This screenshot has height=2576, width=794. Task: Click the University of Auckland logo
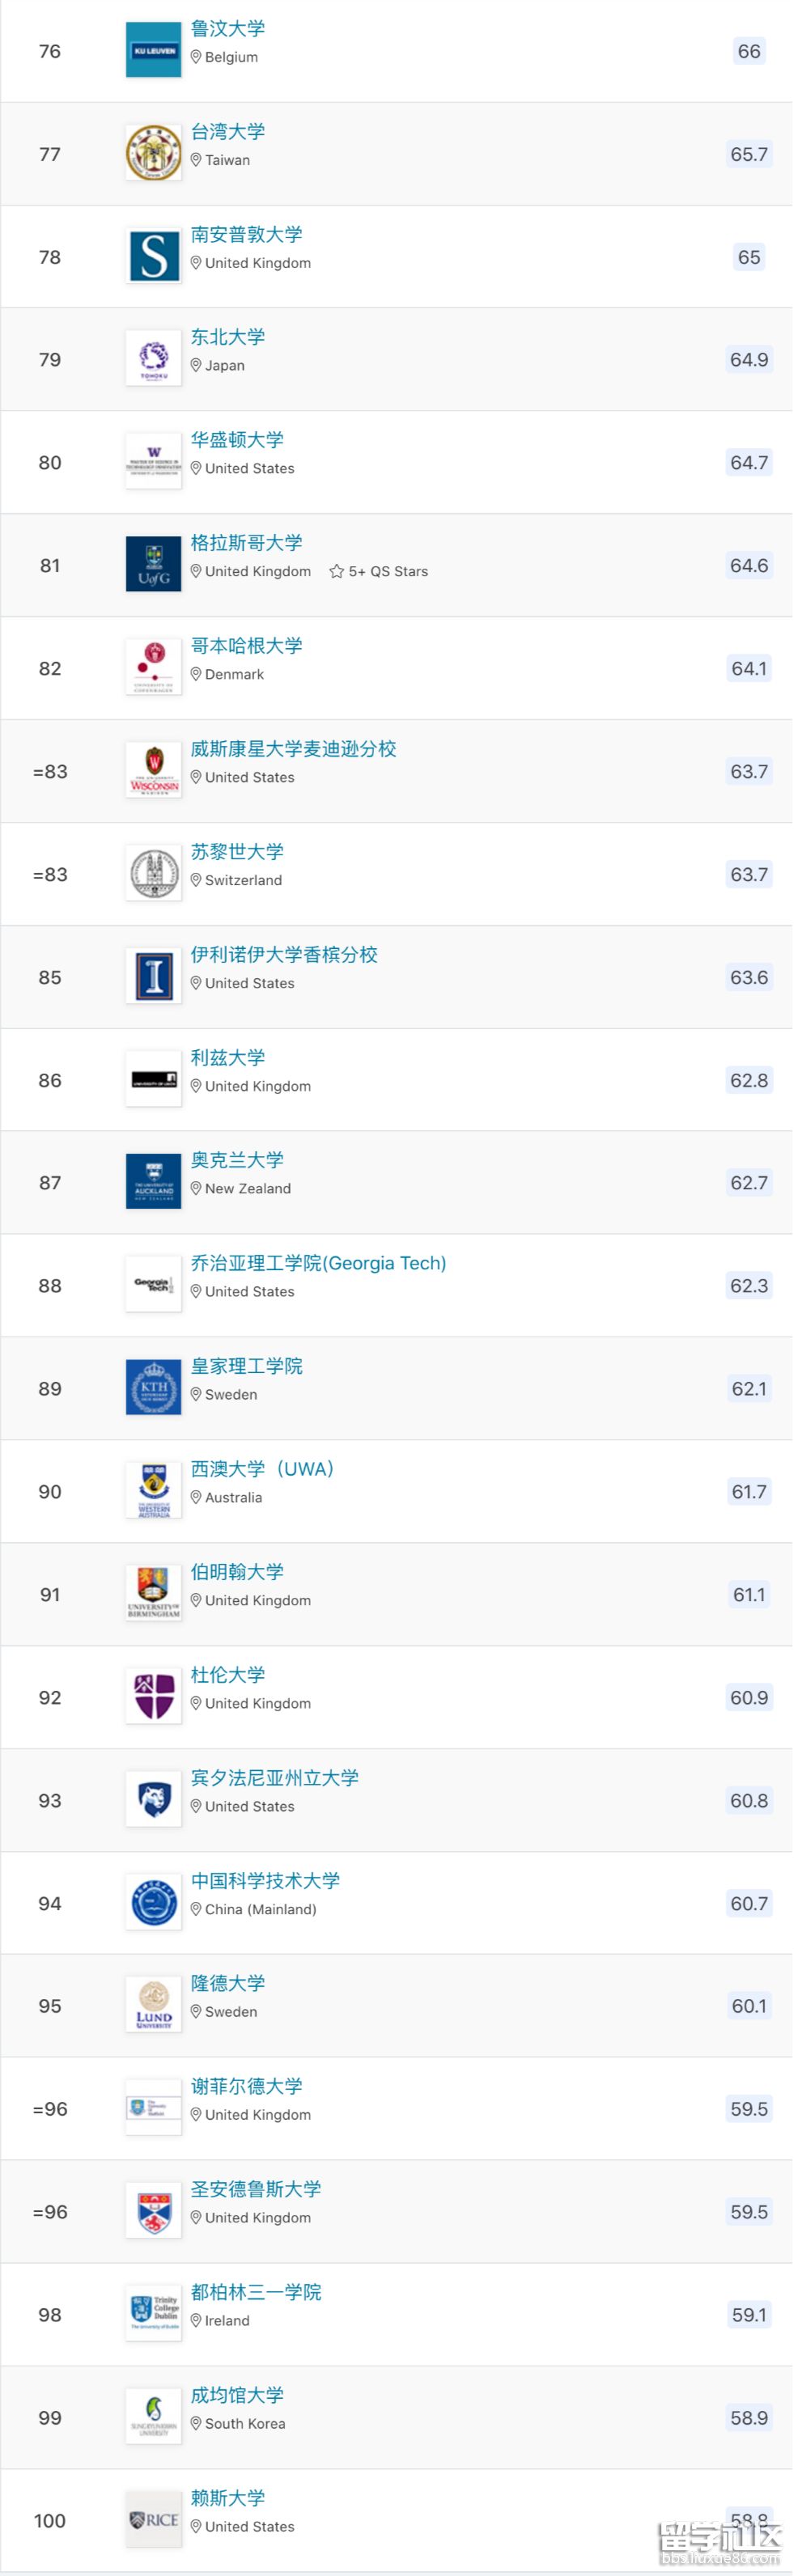pos(153,1182)
